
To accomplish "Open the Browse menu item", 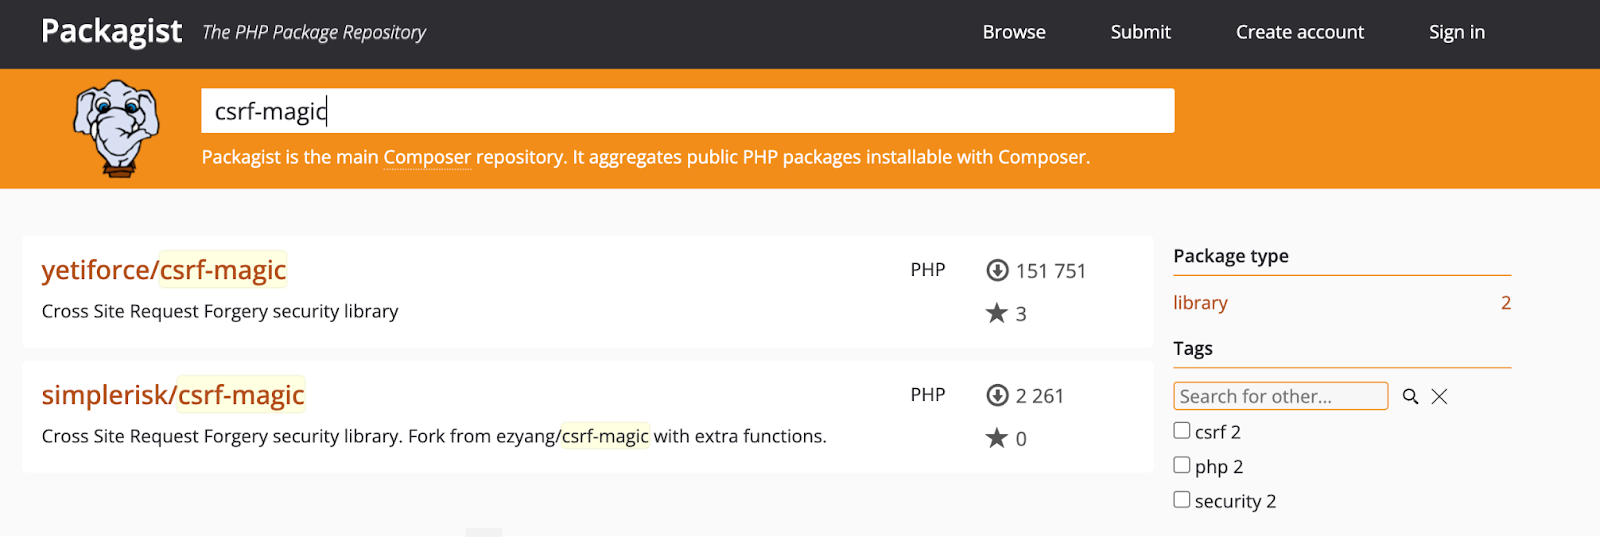I will pos(1013,32).
